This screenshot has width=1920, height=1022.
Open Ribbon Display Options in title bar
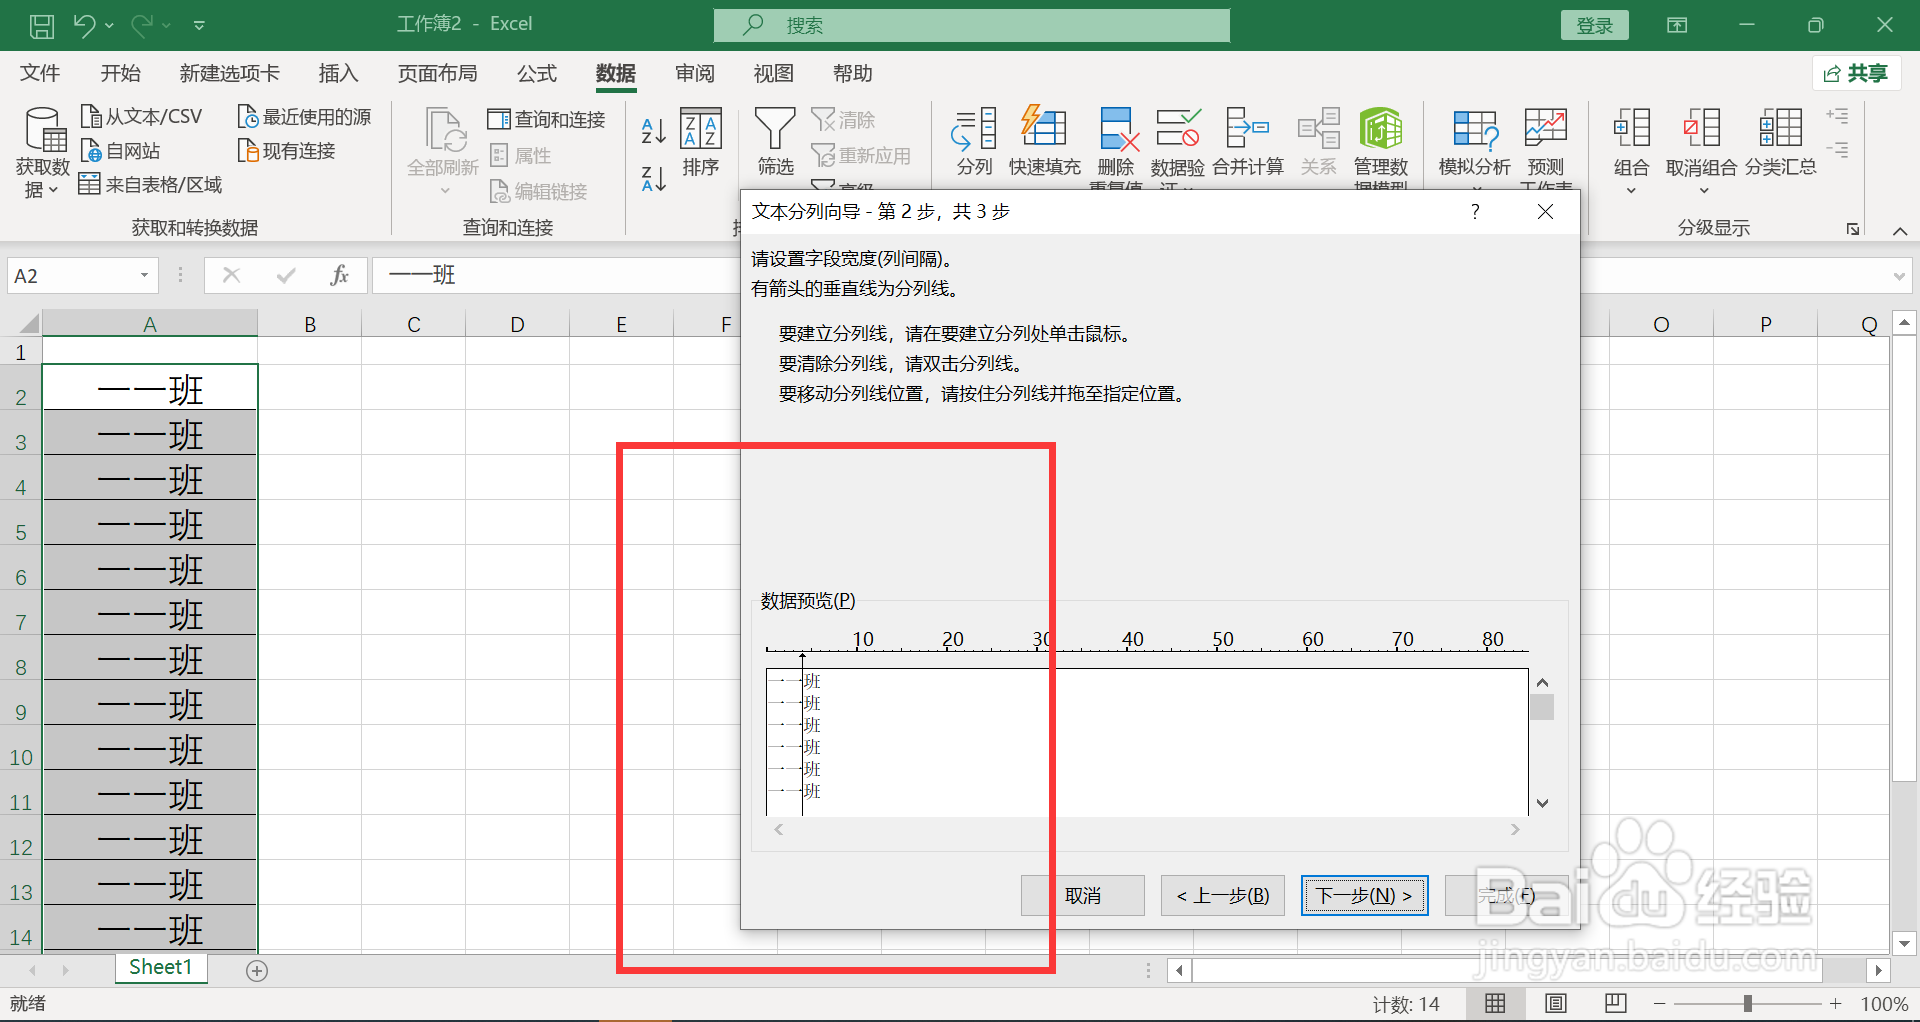pyautogui.click(x=1677, y=25)
